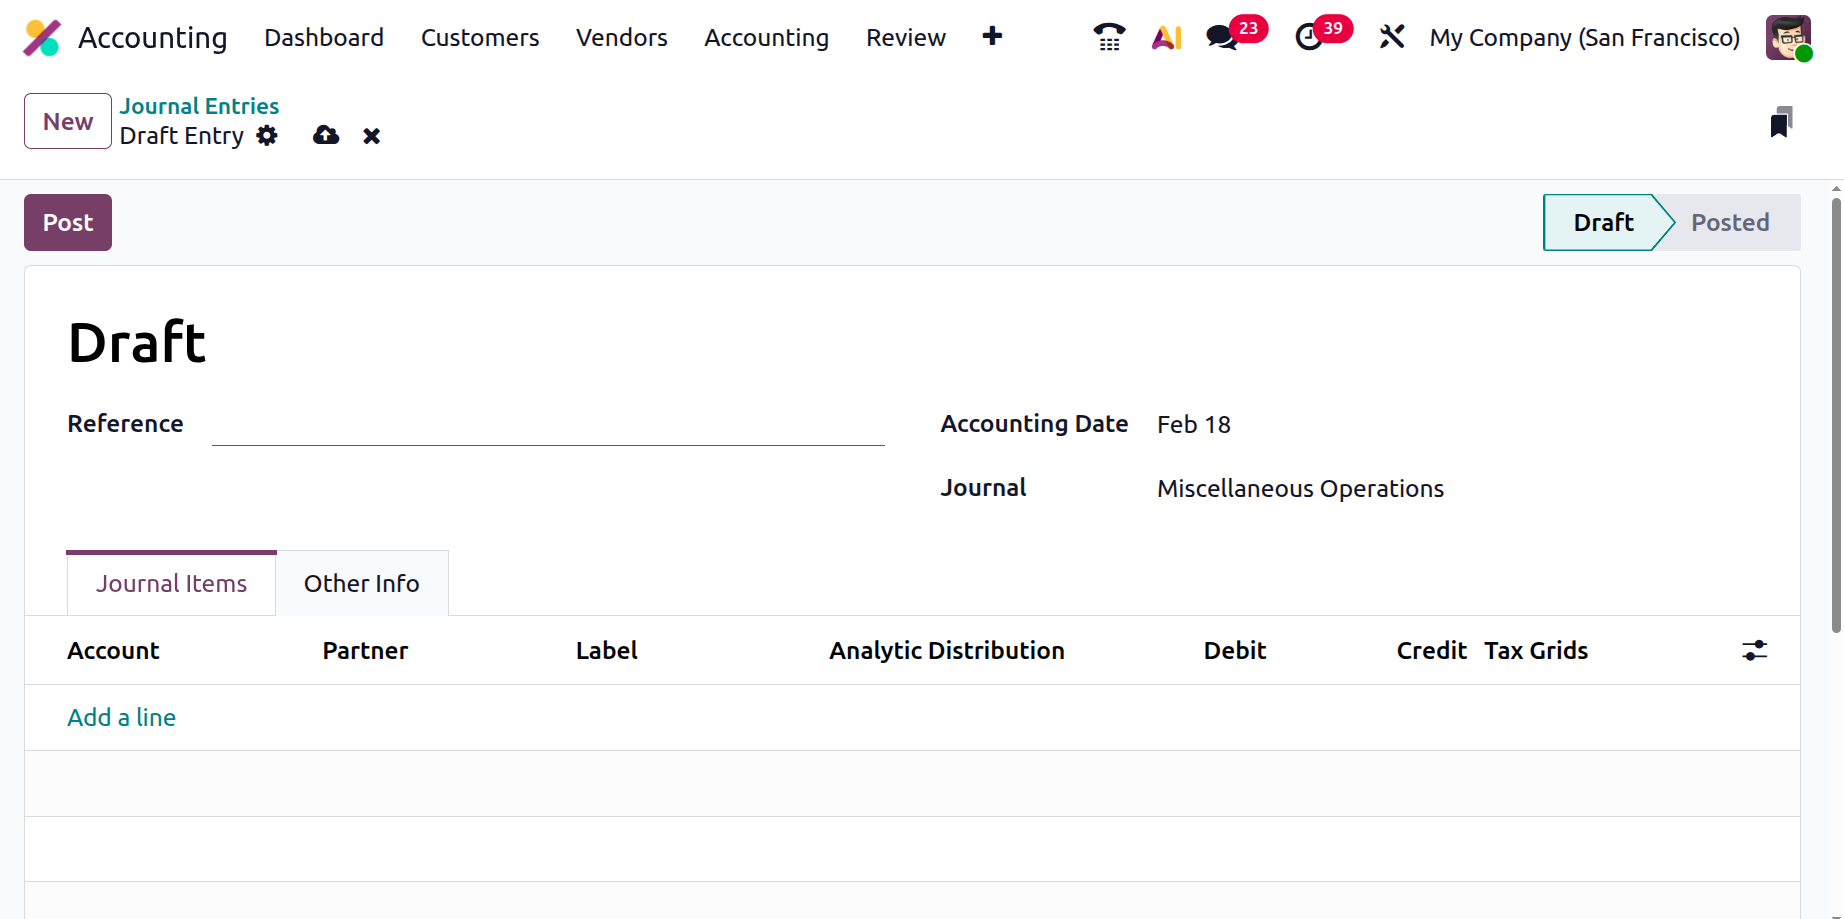Select the Posted status stage

(x=1730, y=222)
